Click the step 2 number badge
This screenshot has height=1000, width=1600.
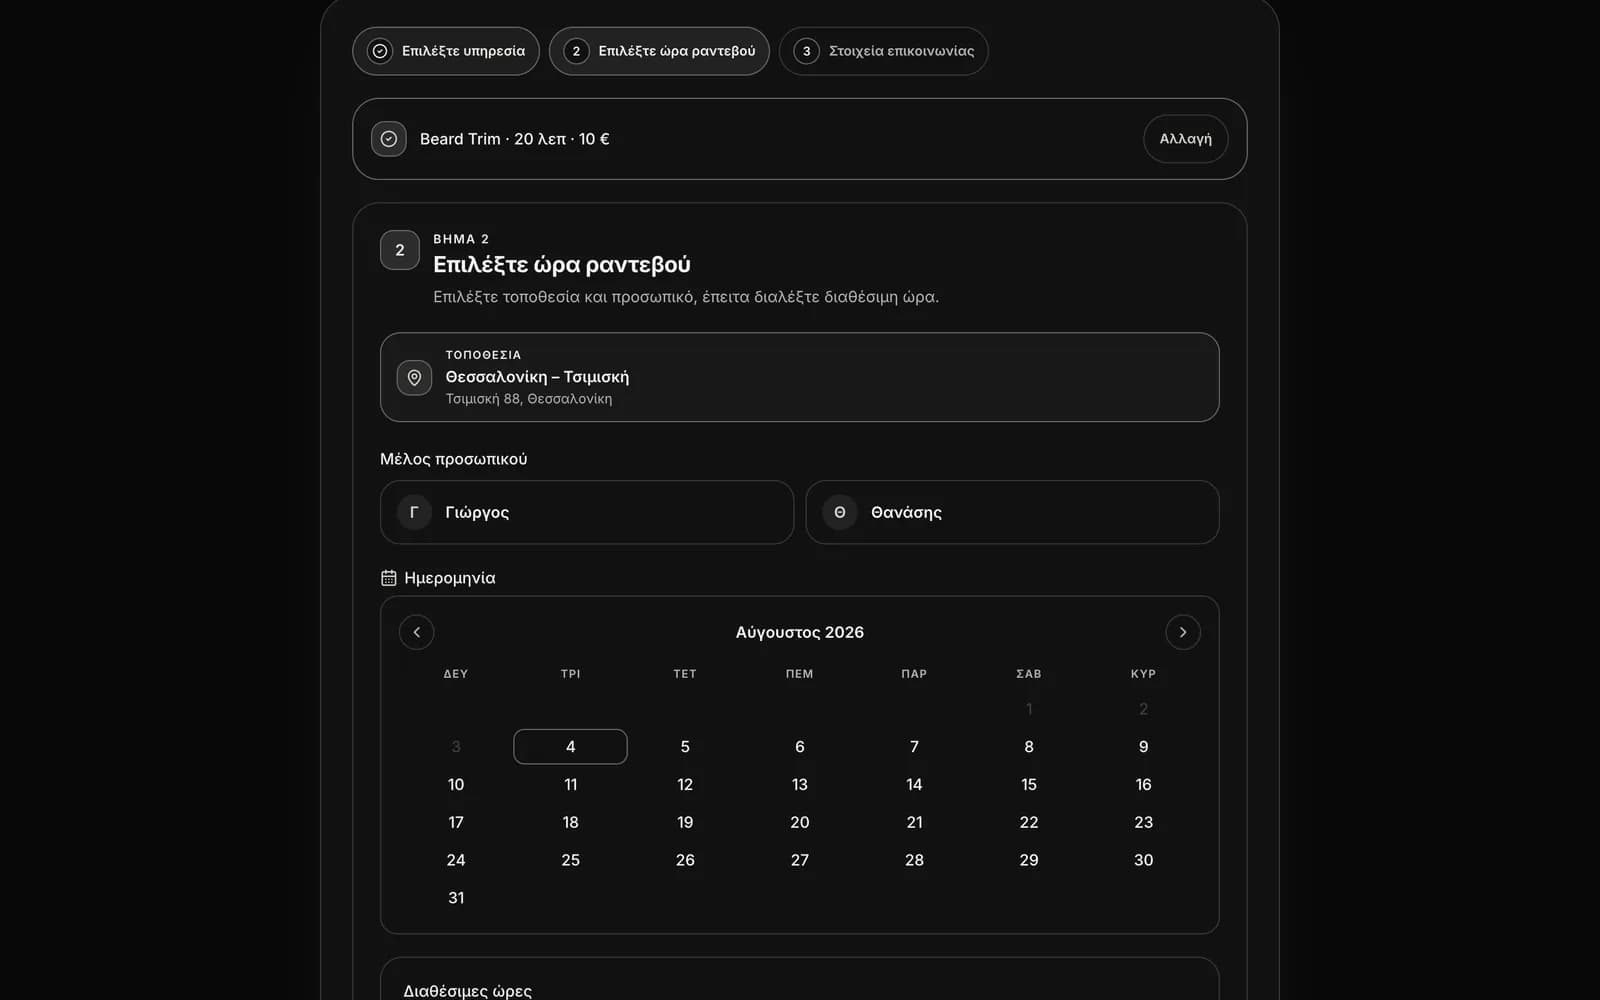coord(400,250)
